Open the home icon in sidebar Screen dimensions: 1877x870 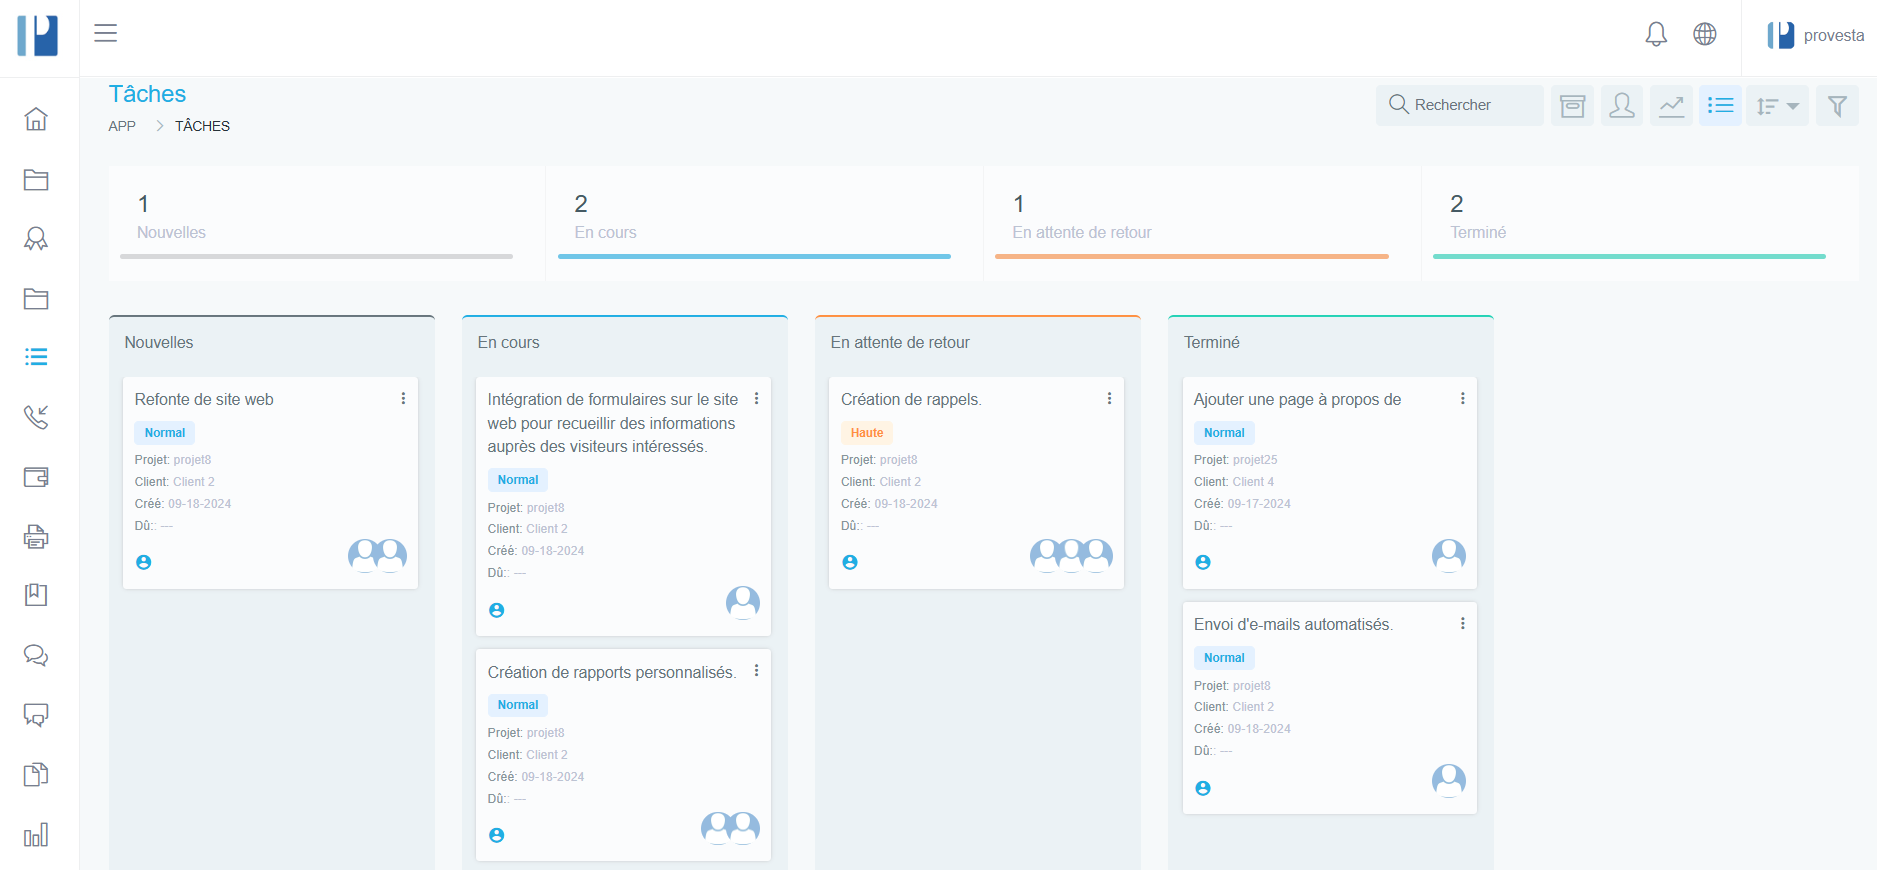point(36,119)
